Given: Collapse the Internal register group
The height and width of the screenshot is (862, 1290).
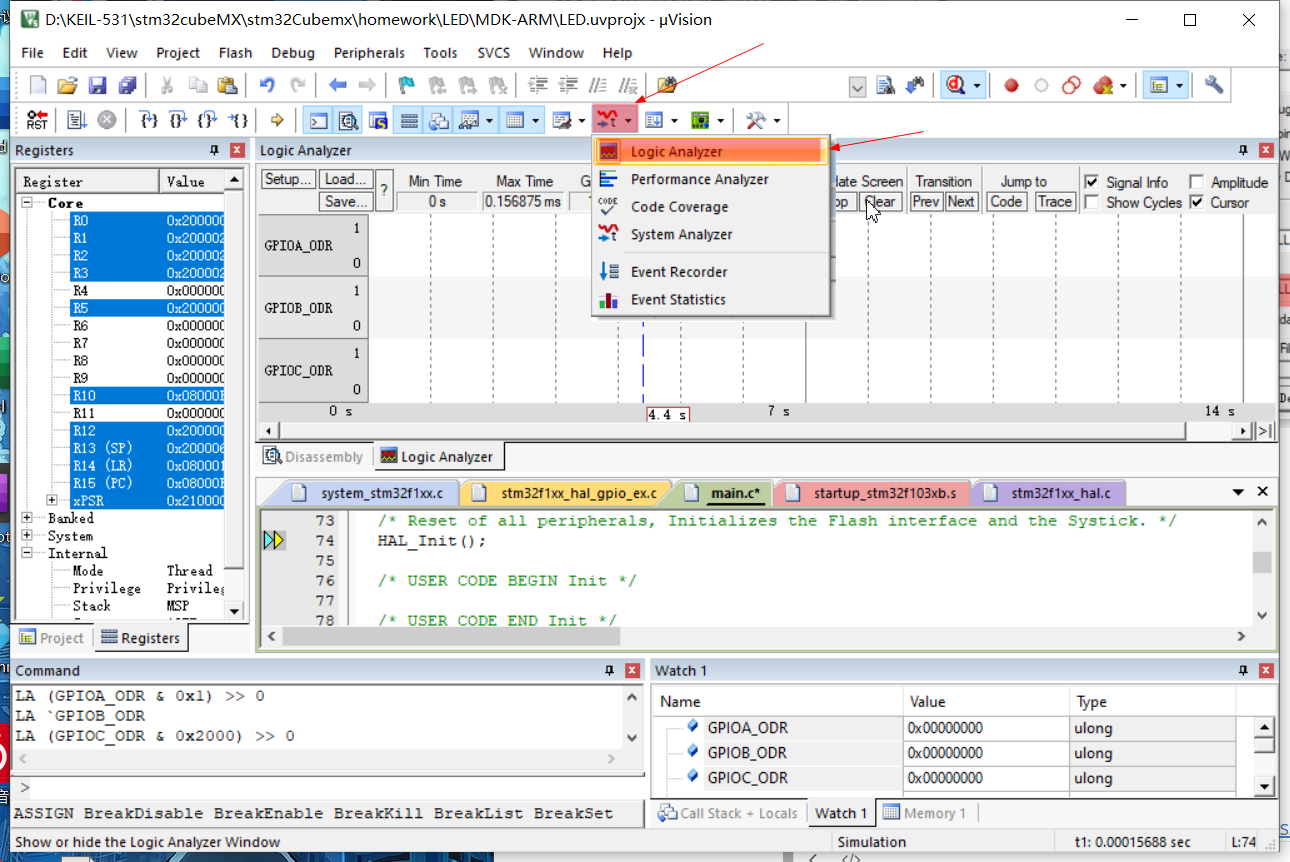Looking at the screenshot, I should tap(27, 553).
